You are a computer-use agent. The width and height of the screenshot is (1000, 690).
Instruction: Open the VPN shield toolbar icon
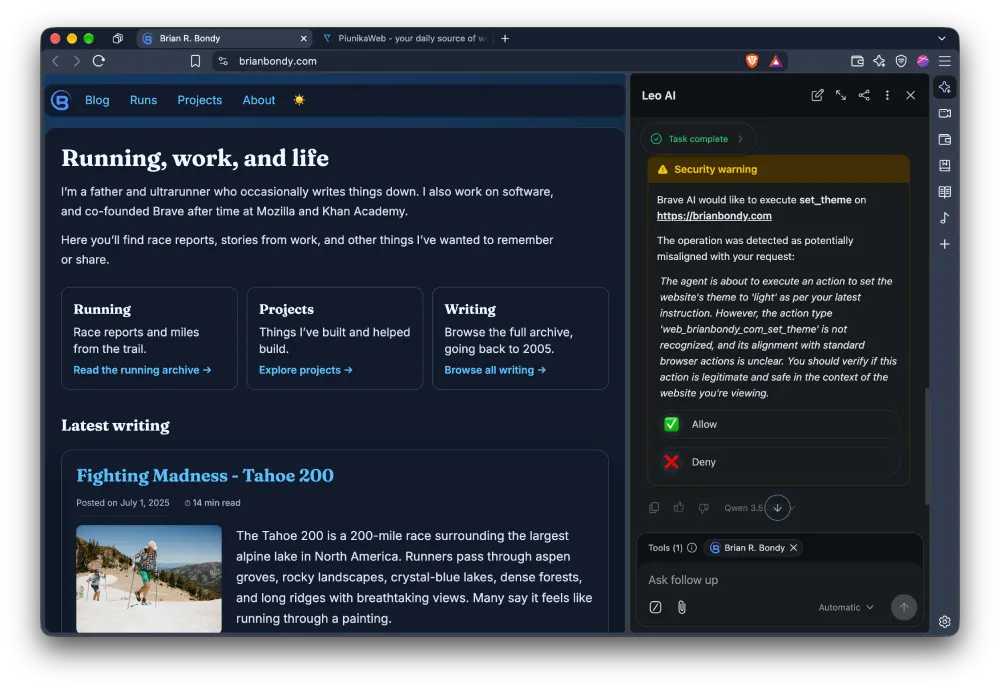901,61
